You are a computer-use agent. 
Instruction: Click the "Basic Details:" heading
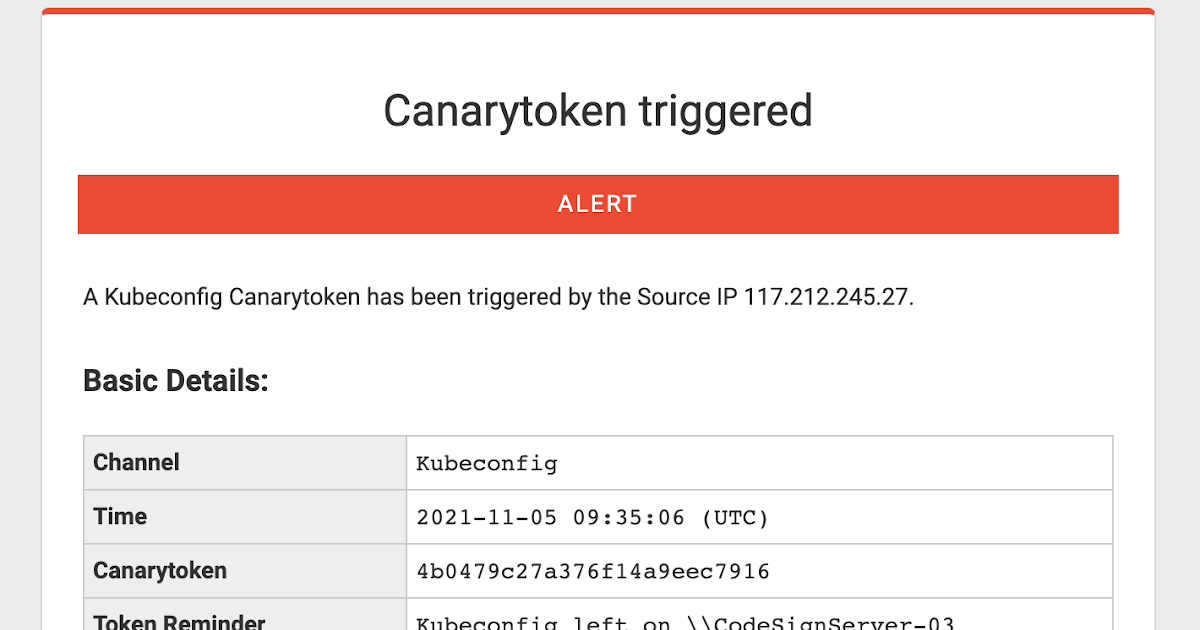pos(176,381)
